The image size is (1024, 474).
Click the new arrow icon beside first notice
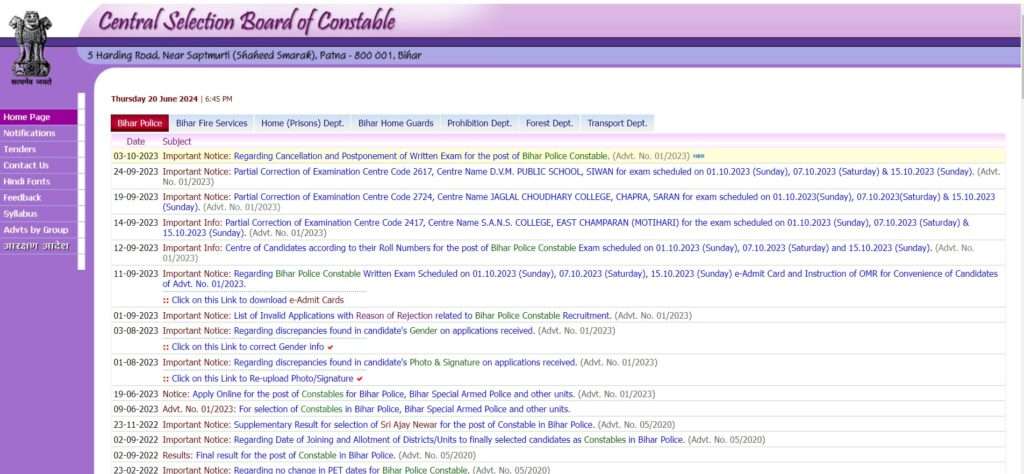(x=698, y=156)
